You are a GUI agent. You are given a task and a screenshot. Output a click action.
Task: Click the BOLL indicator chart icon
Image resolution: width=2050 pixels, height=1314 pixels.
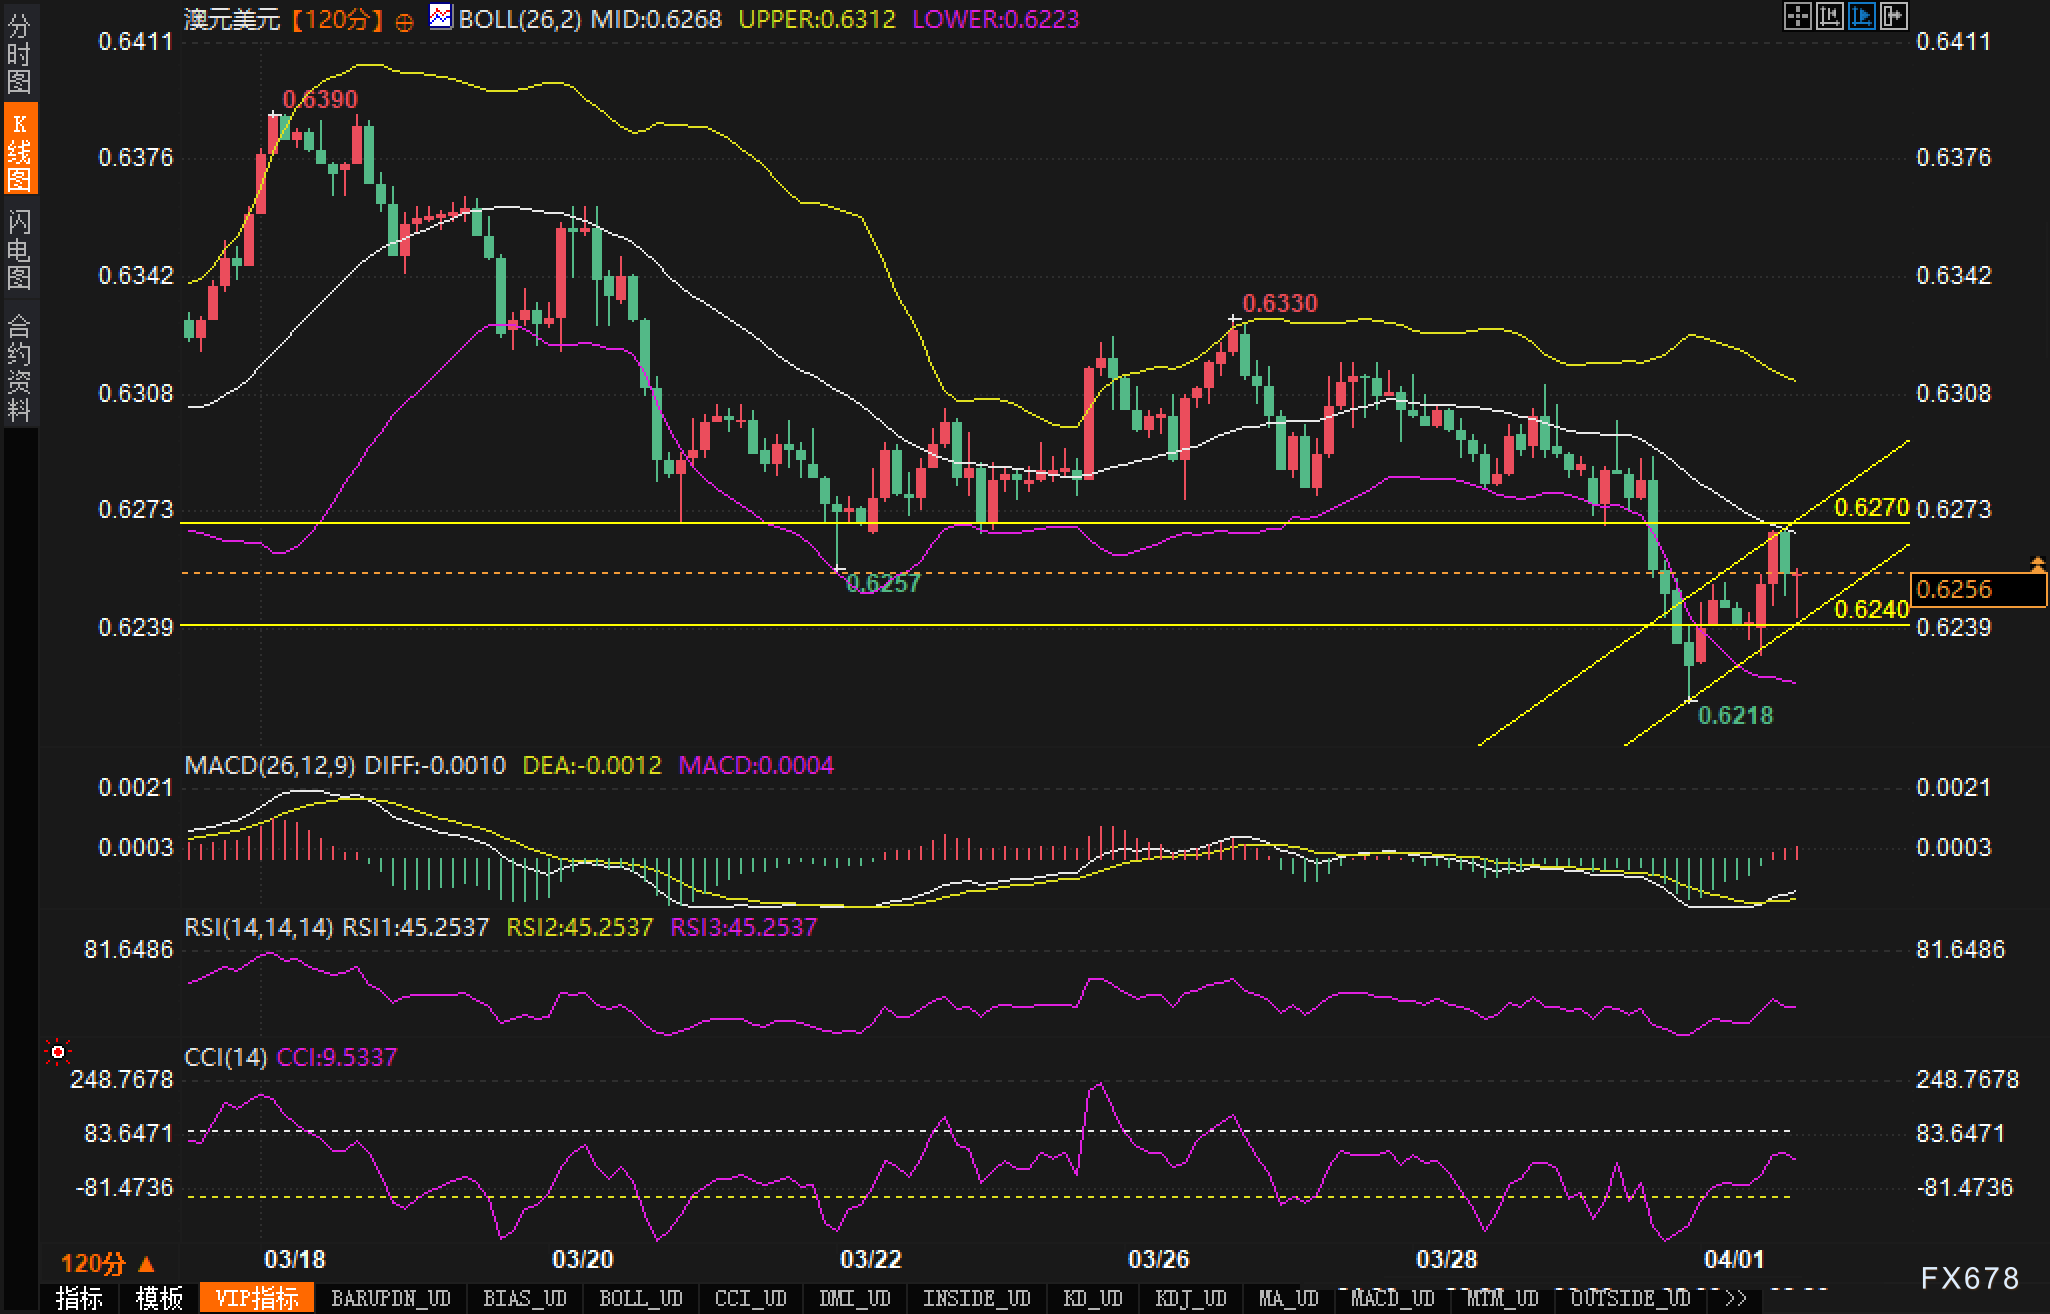click(440, 17)
